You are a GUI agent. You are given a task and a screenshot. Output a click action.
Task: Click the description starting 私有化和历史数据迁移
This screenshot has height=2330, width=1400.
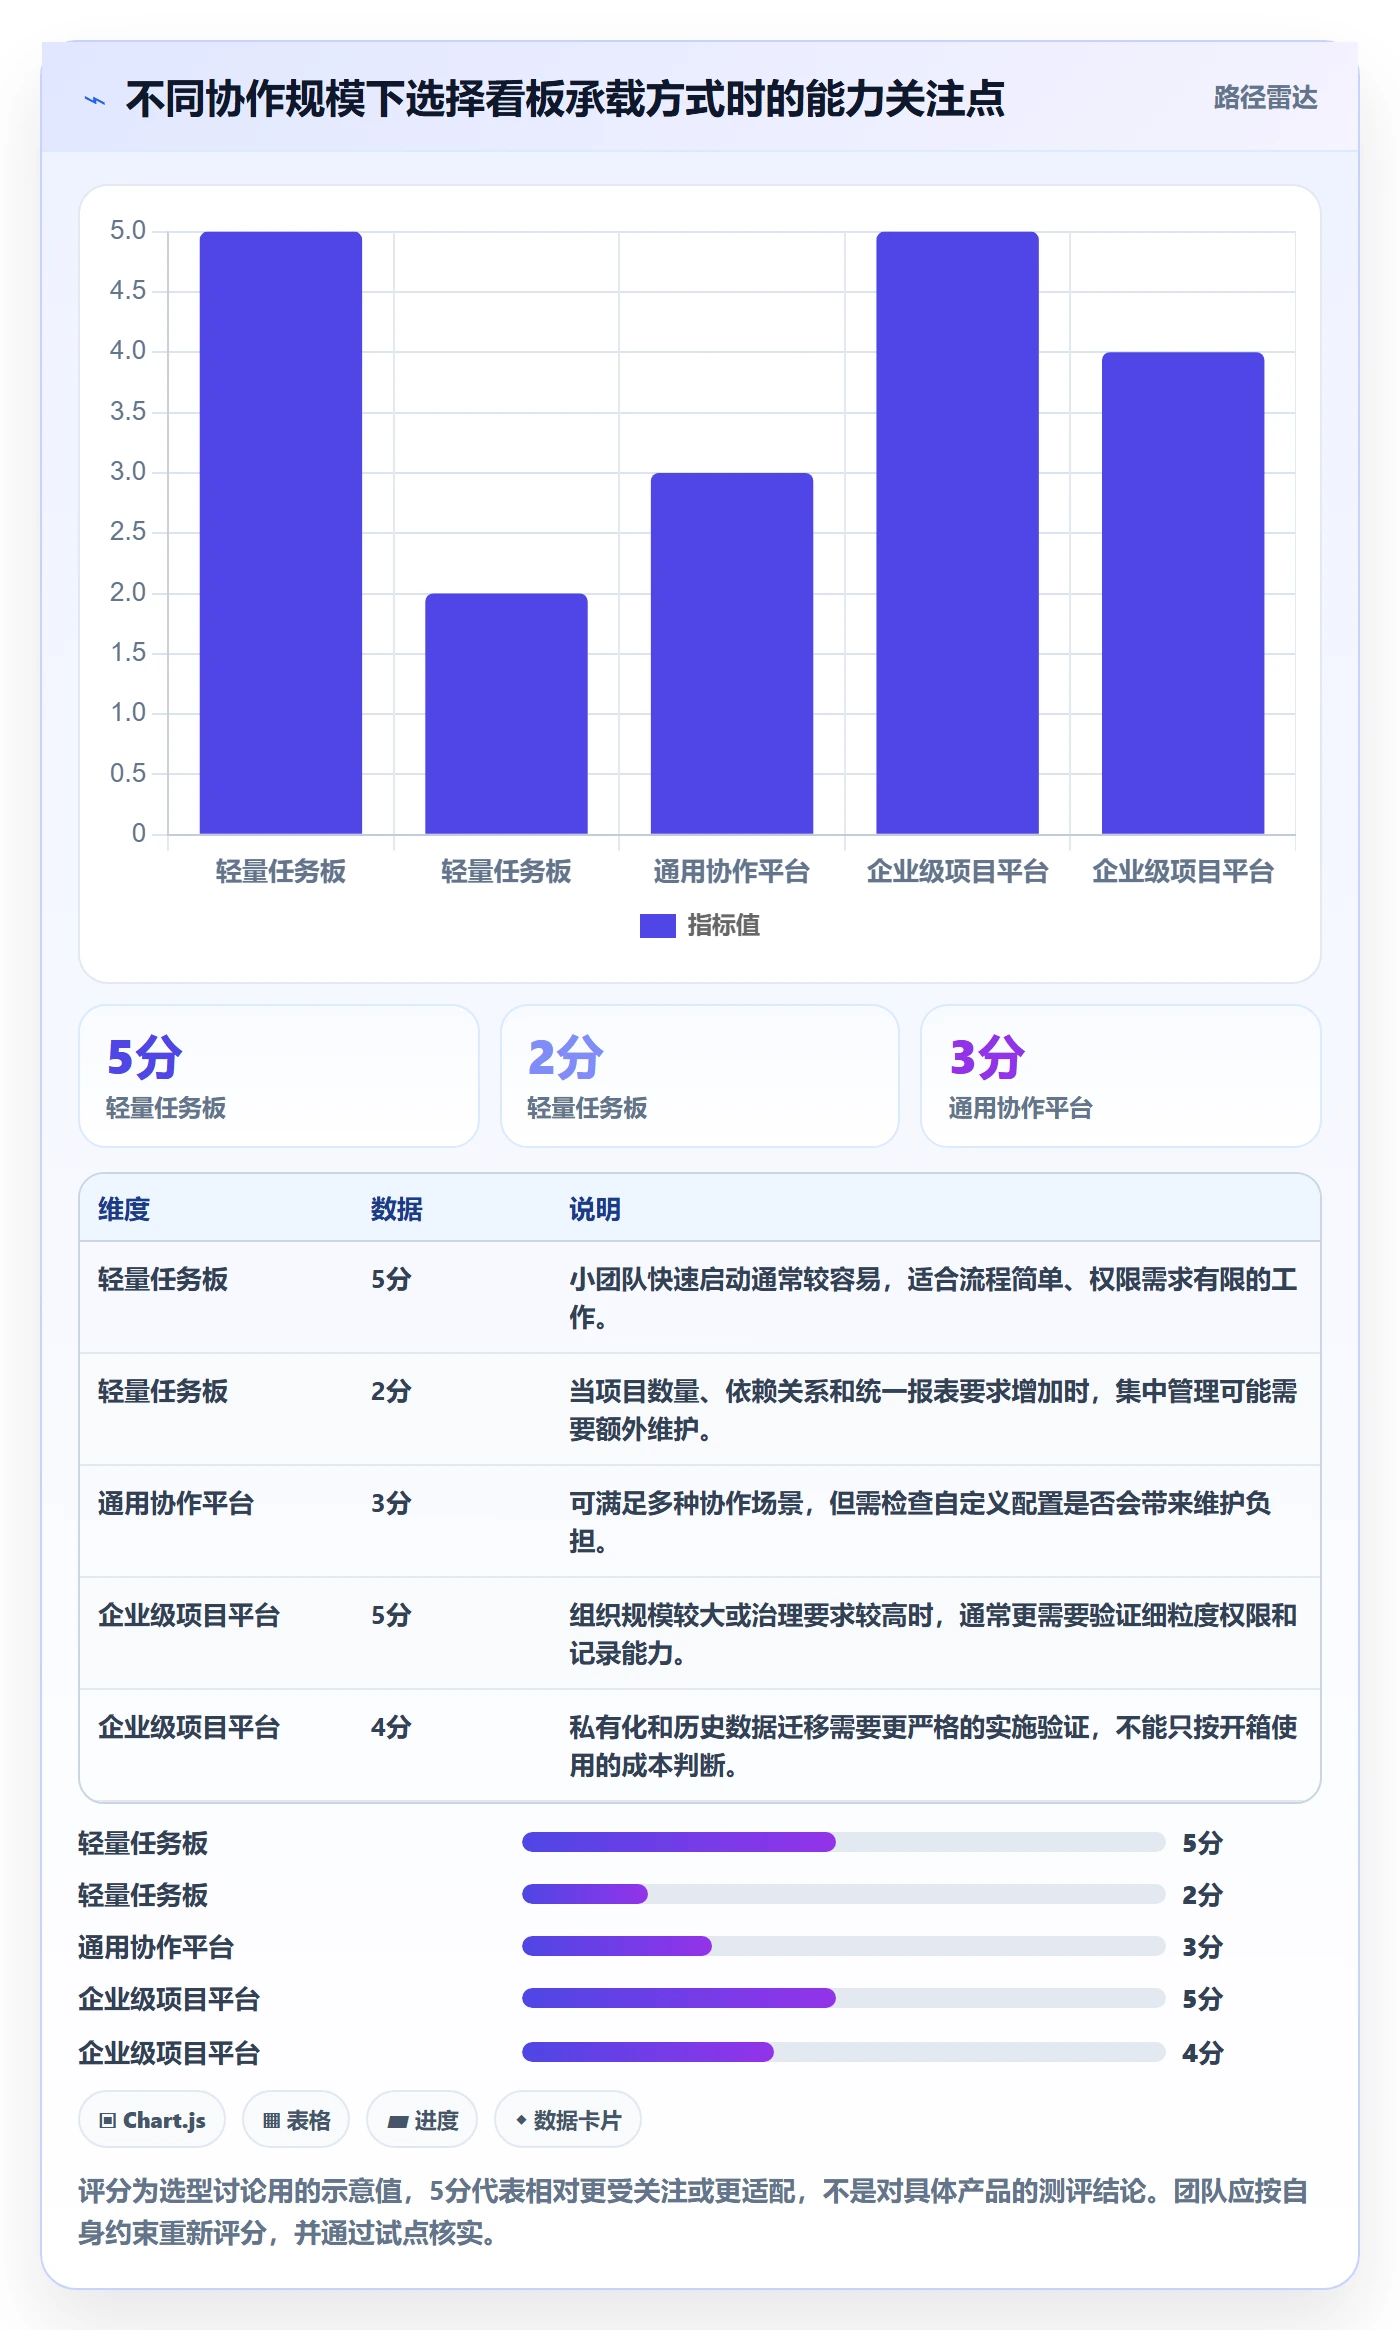[933, 1746]
